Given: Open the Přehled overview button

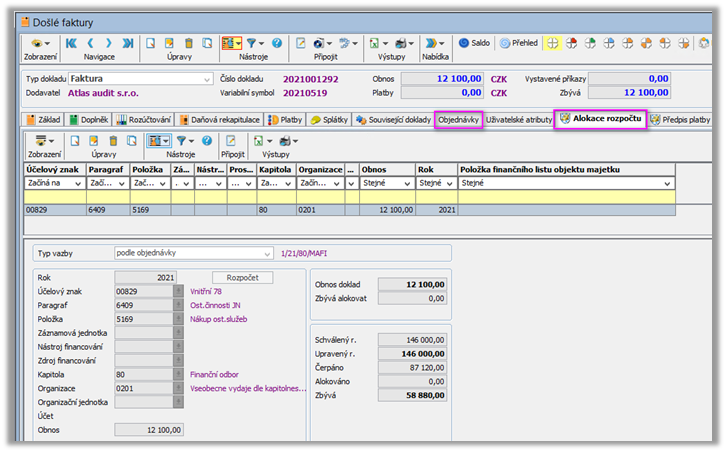Looking at the screenshot, I should [518, 43].
